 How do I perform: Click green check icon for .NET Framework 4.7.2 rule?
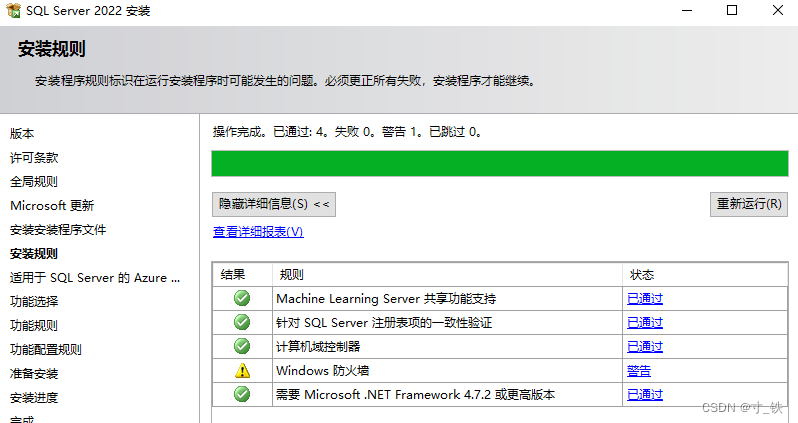coord(242,394)
